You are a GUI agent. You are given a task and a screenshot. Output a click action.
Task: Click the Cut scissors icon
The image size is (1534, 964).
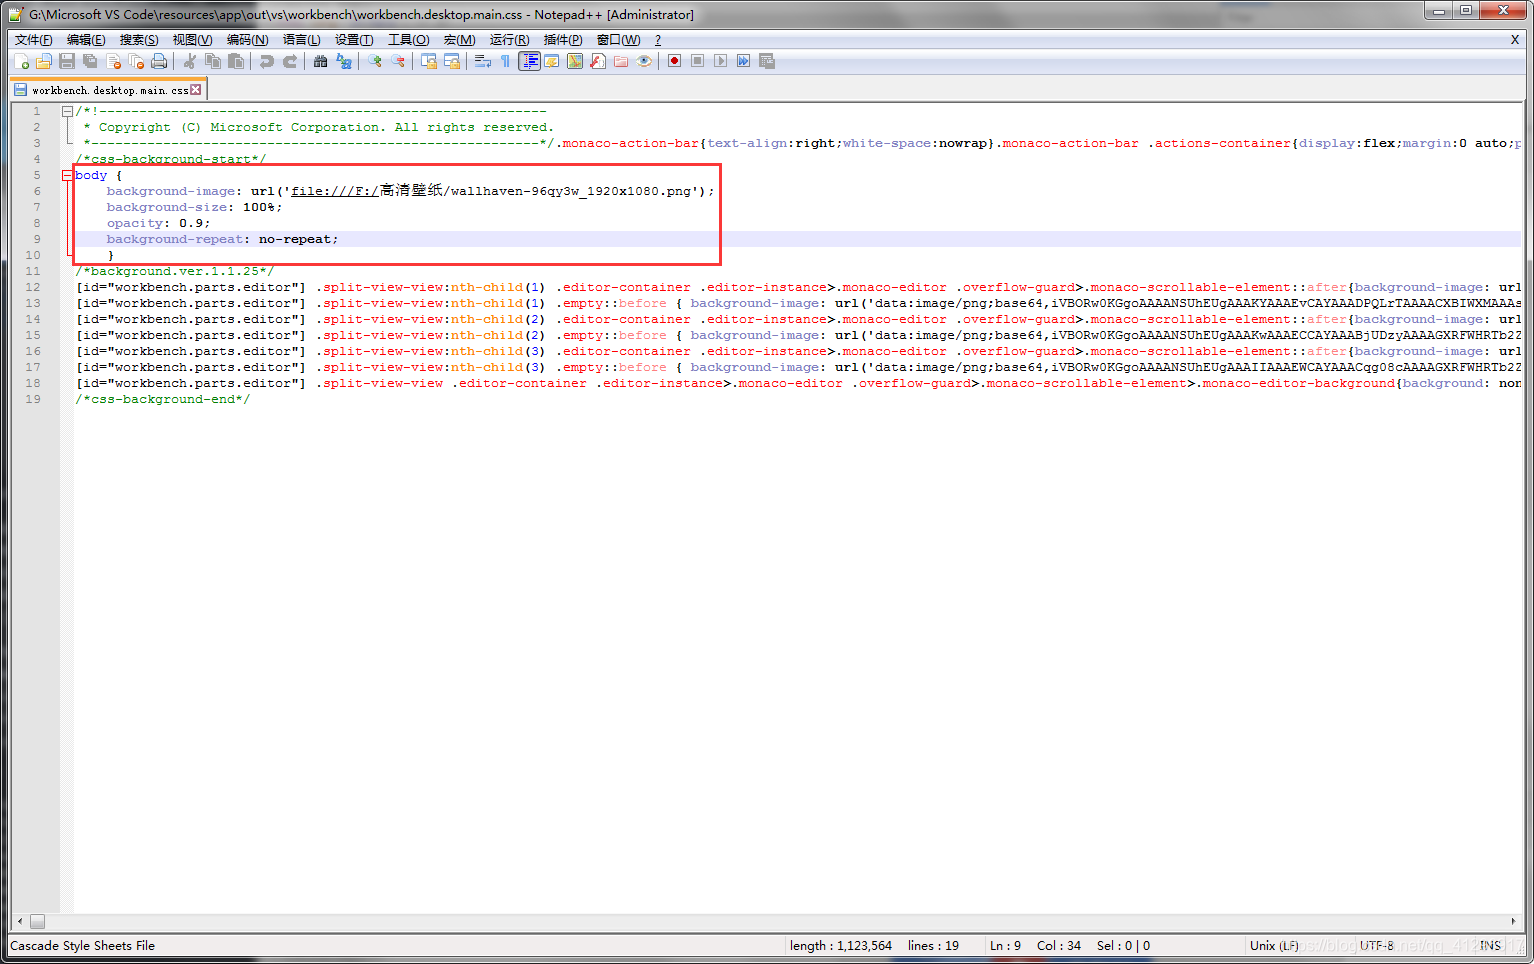click(x=190, y=61)
